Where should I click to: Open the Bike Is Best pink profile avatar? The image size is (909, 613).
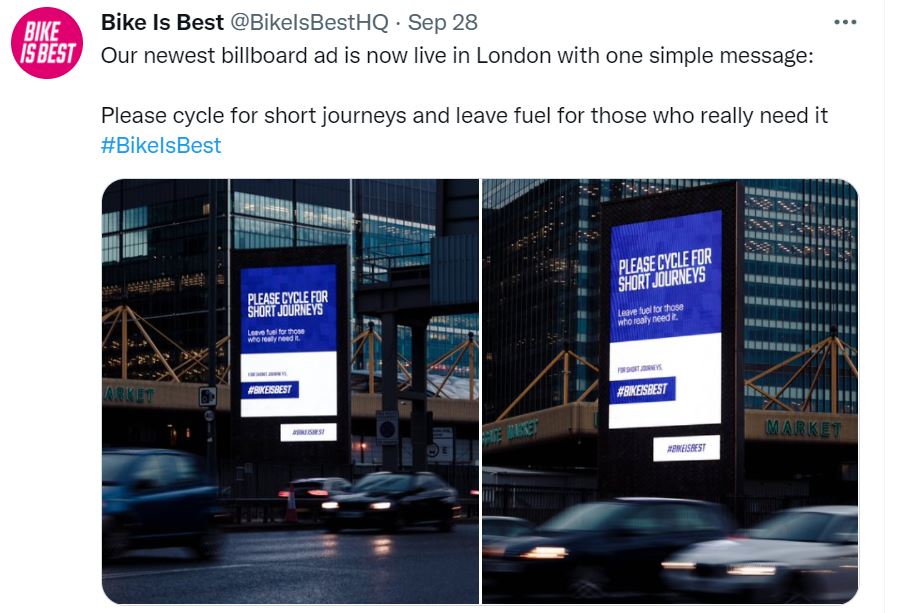click(x=47, y=43)
